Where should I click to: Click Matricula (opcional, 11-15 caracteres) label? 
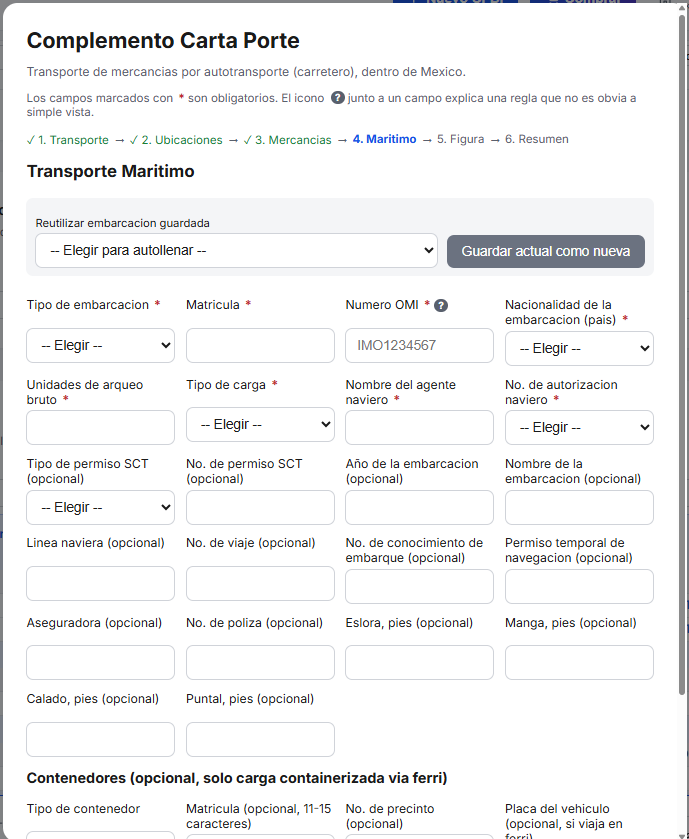(x=259, y=816)
